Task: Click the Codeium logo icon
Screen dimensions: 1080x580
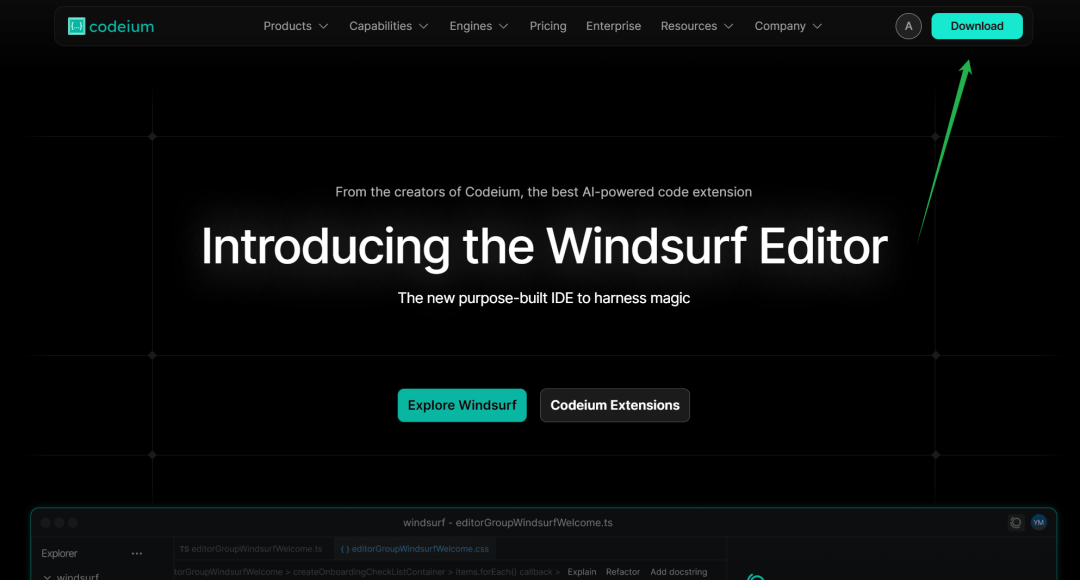Action: [76, 26]
